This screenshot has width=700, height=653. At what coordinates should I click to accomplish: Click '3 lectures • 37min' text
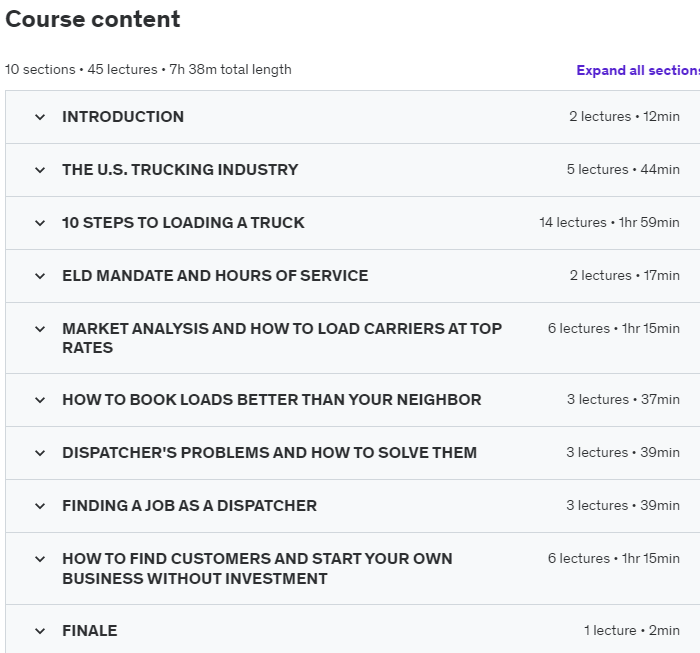point(623,399)
